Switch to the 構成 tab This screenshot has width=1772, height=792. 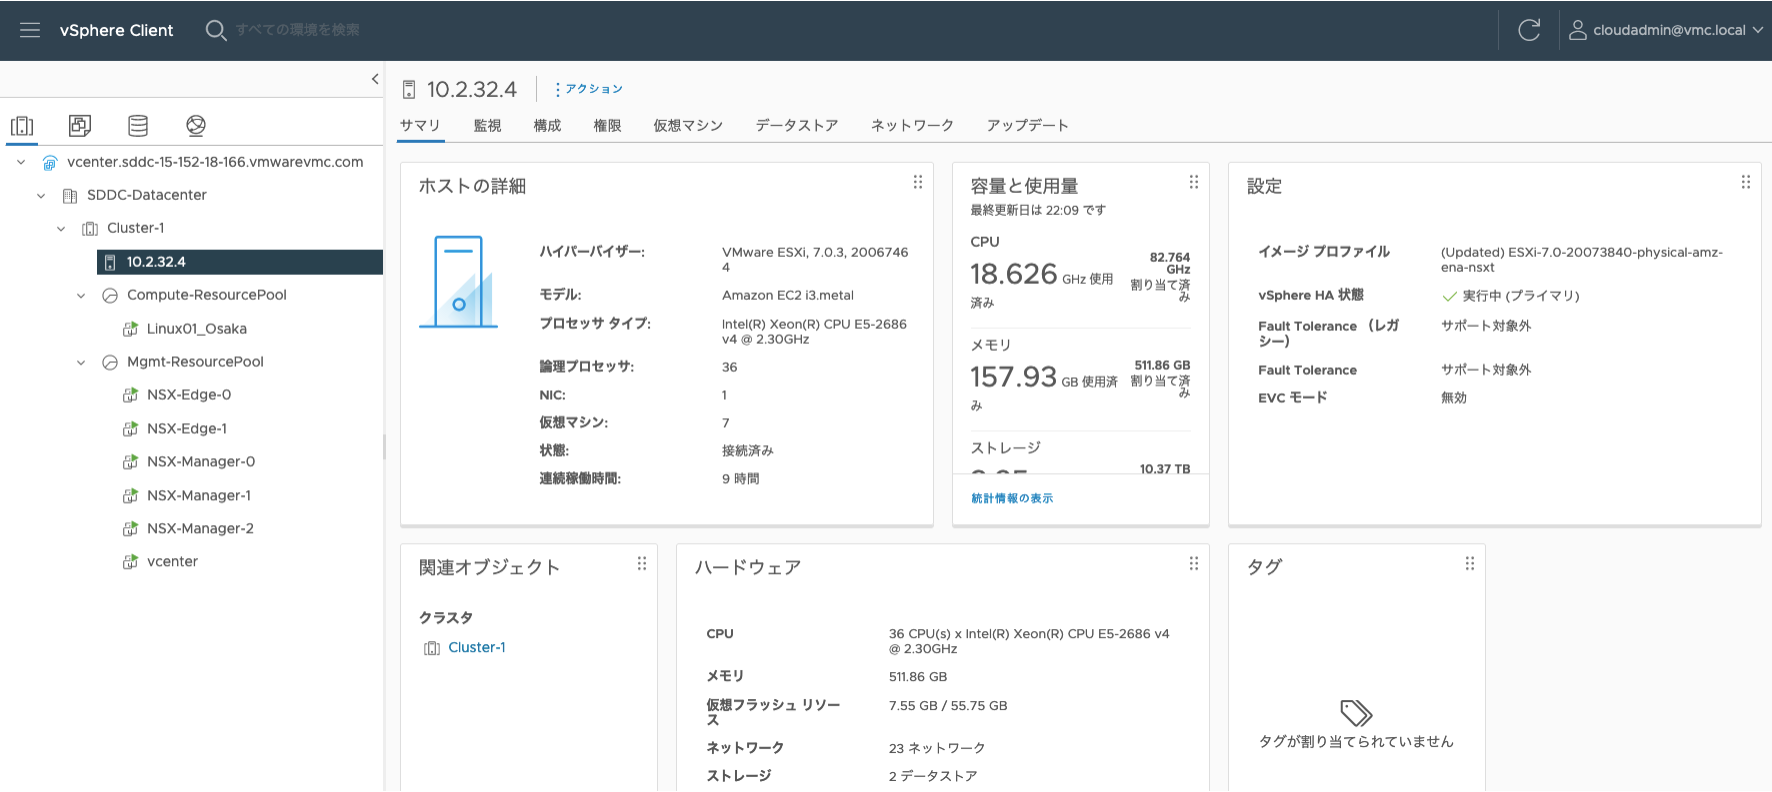(x=547, y=125)
